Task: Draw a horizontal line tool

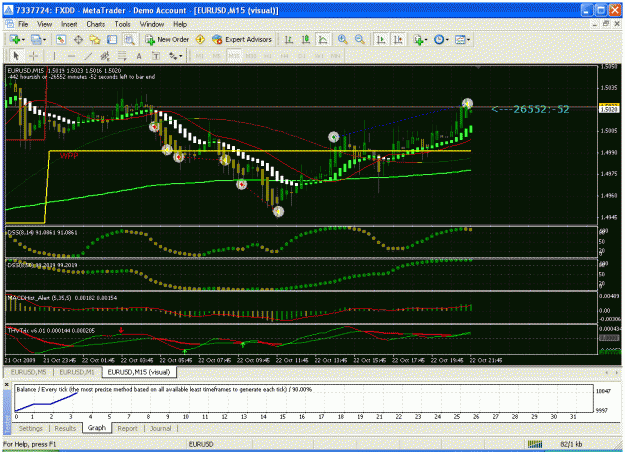Action: [x=71, y=56]
